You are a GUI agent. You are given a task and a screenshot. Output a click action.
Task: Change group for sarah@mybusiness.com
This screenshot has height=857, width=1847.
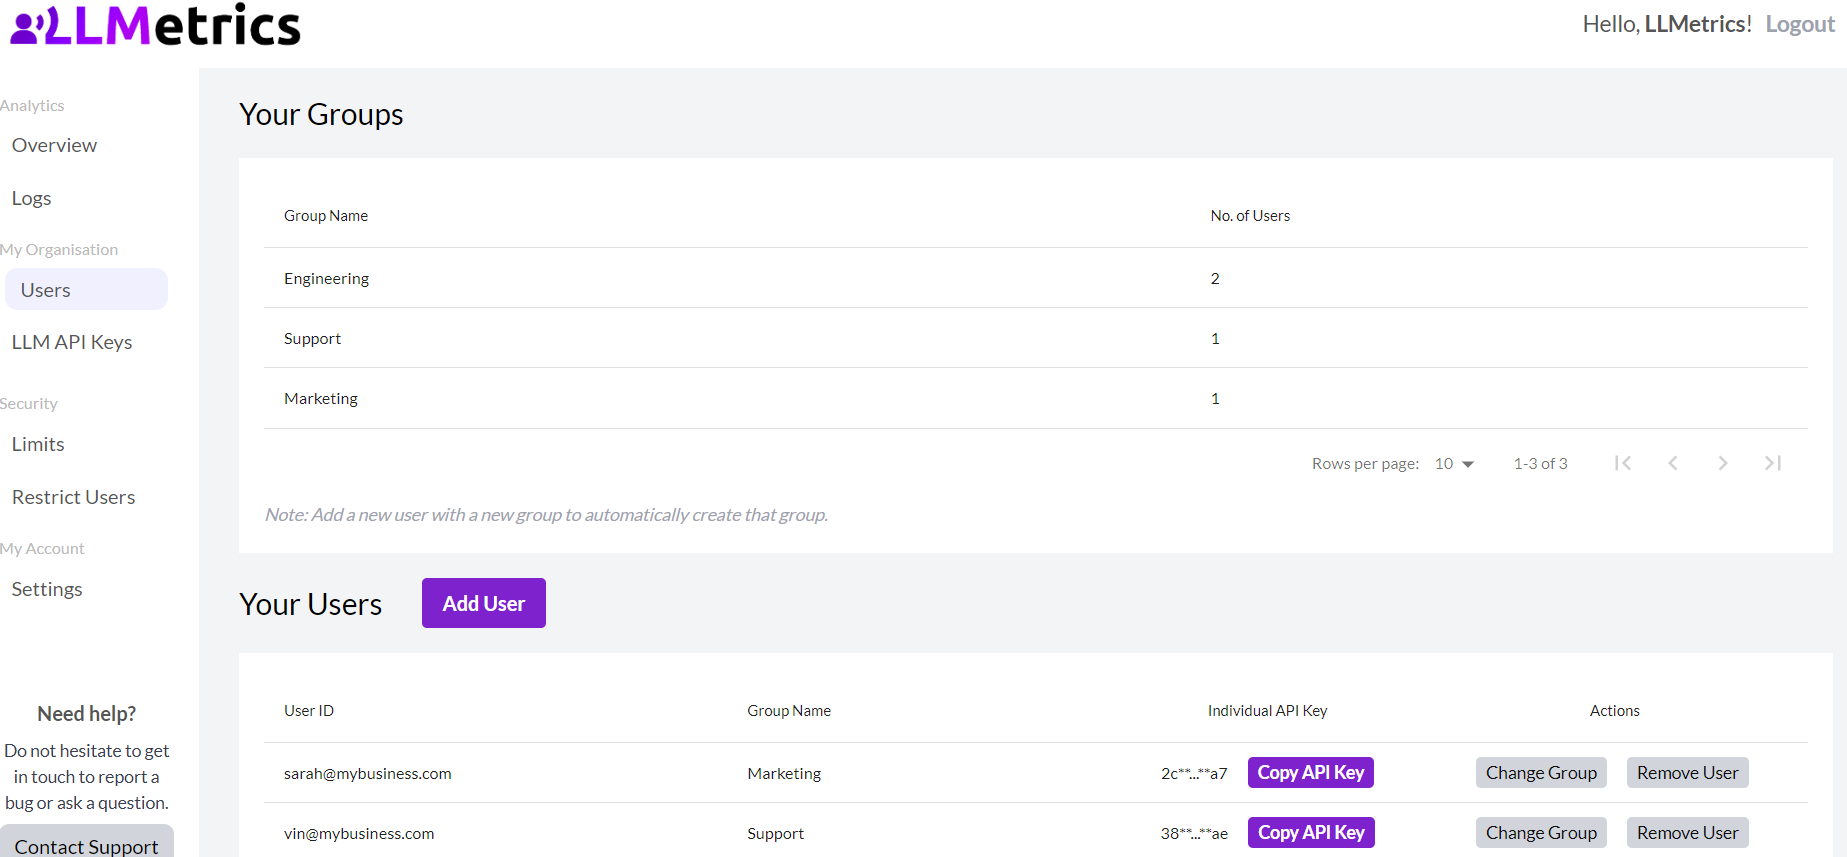(1541, 773)
